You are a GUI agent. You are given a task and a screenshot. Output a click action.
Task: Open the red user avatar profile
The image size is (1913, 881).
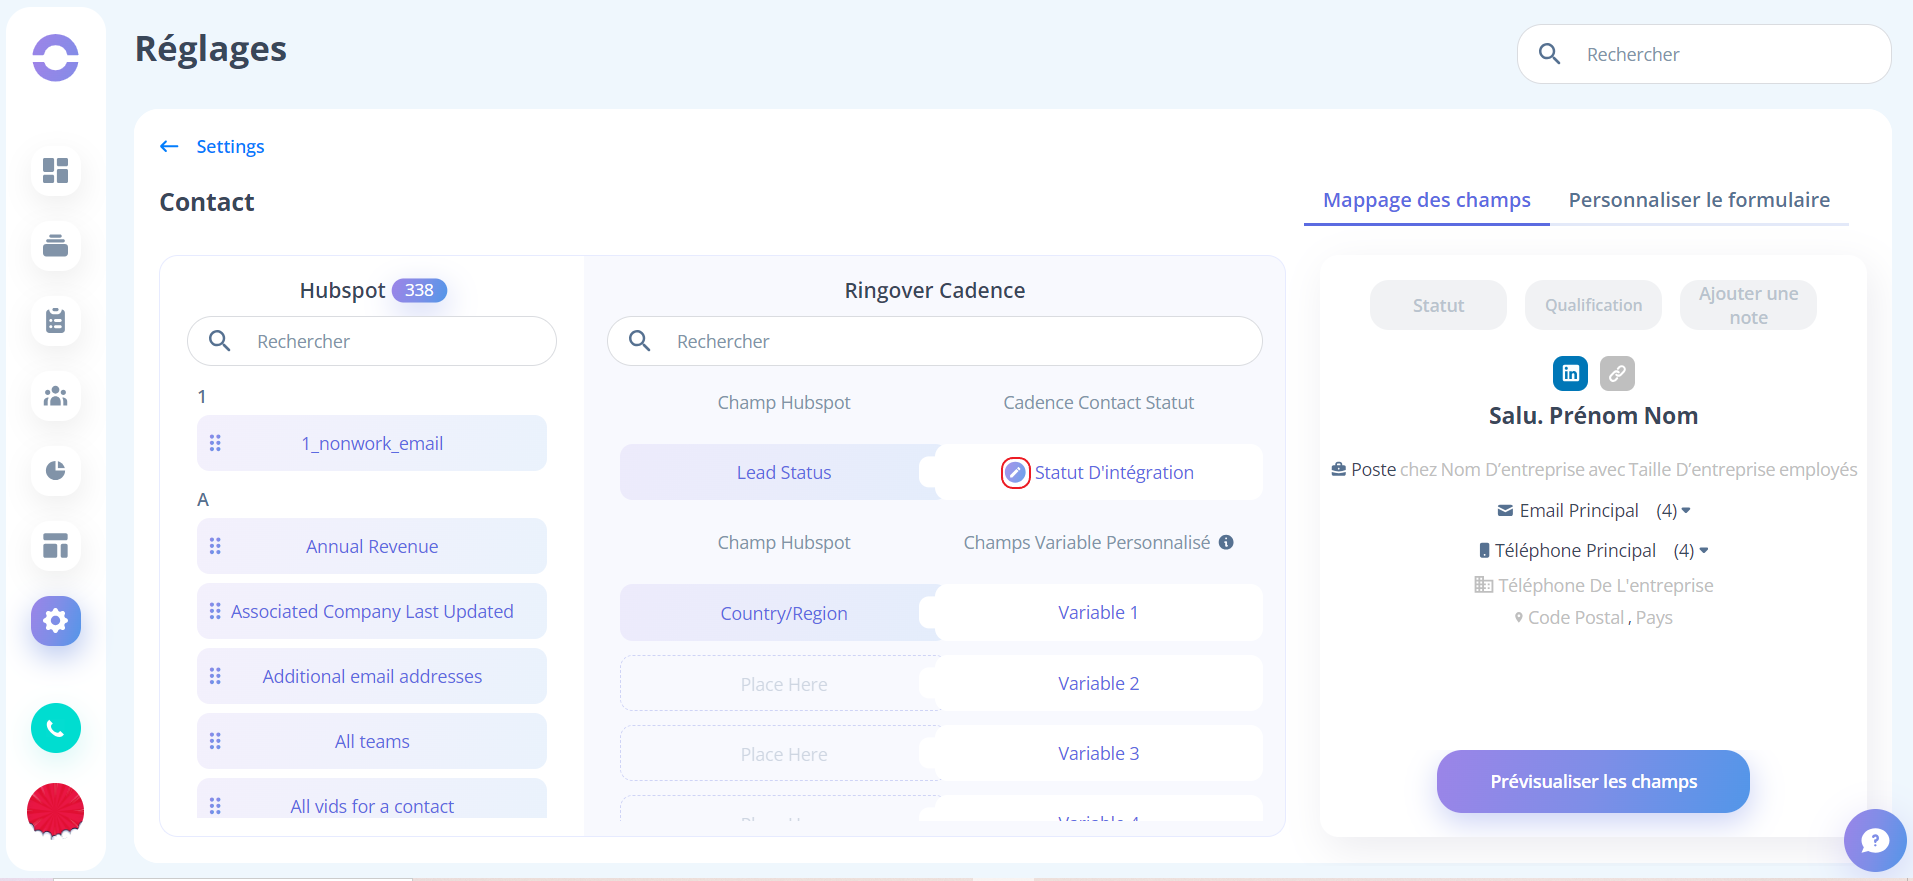click(56, 810)
